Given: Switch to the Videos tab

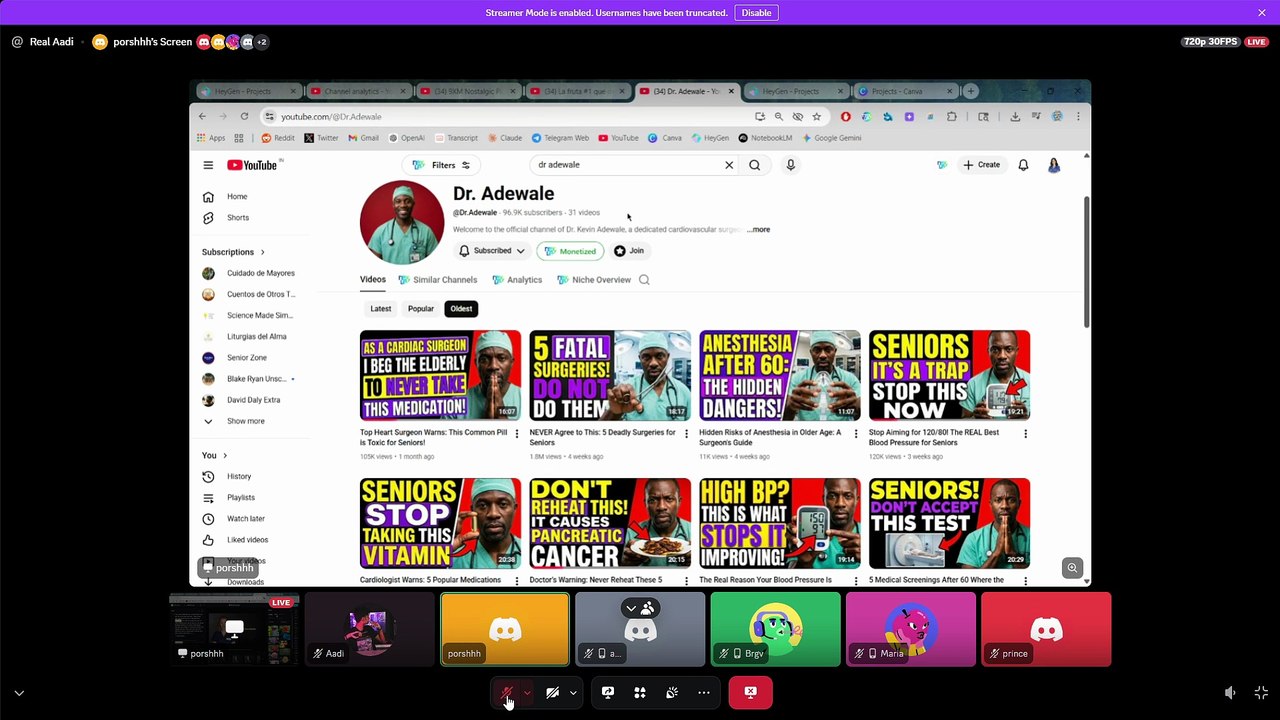Looking at the screenshot, I should coord(373,280).
